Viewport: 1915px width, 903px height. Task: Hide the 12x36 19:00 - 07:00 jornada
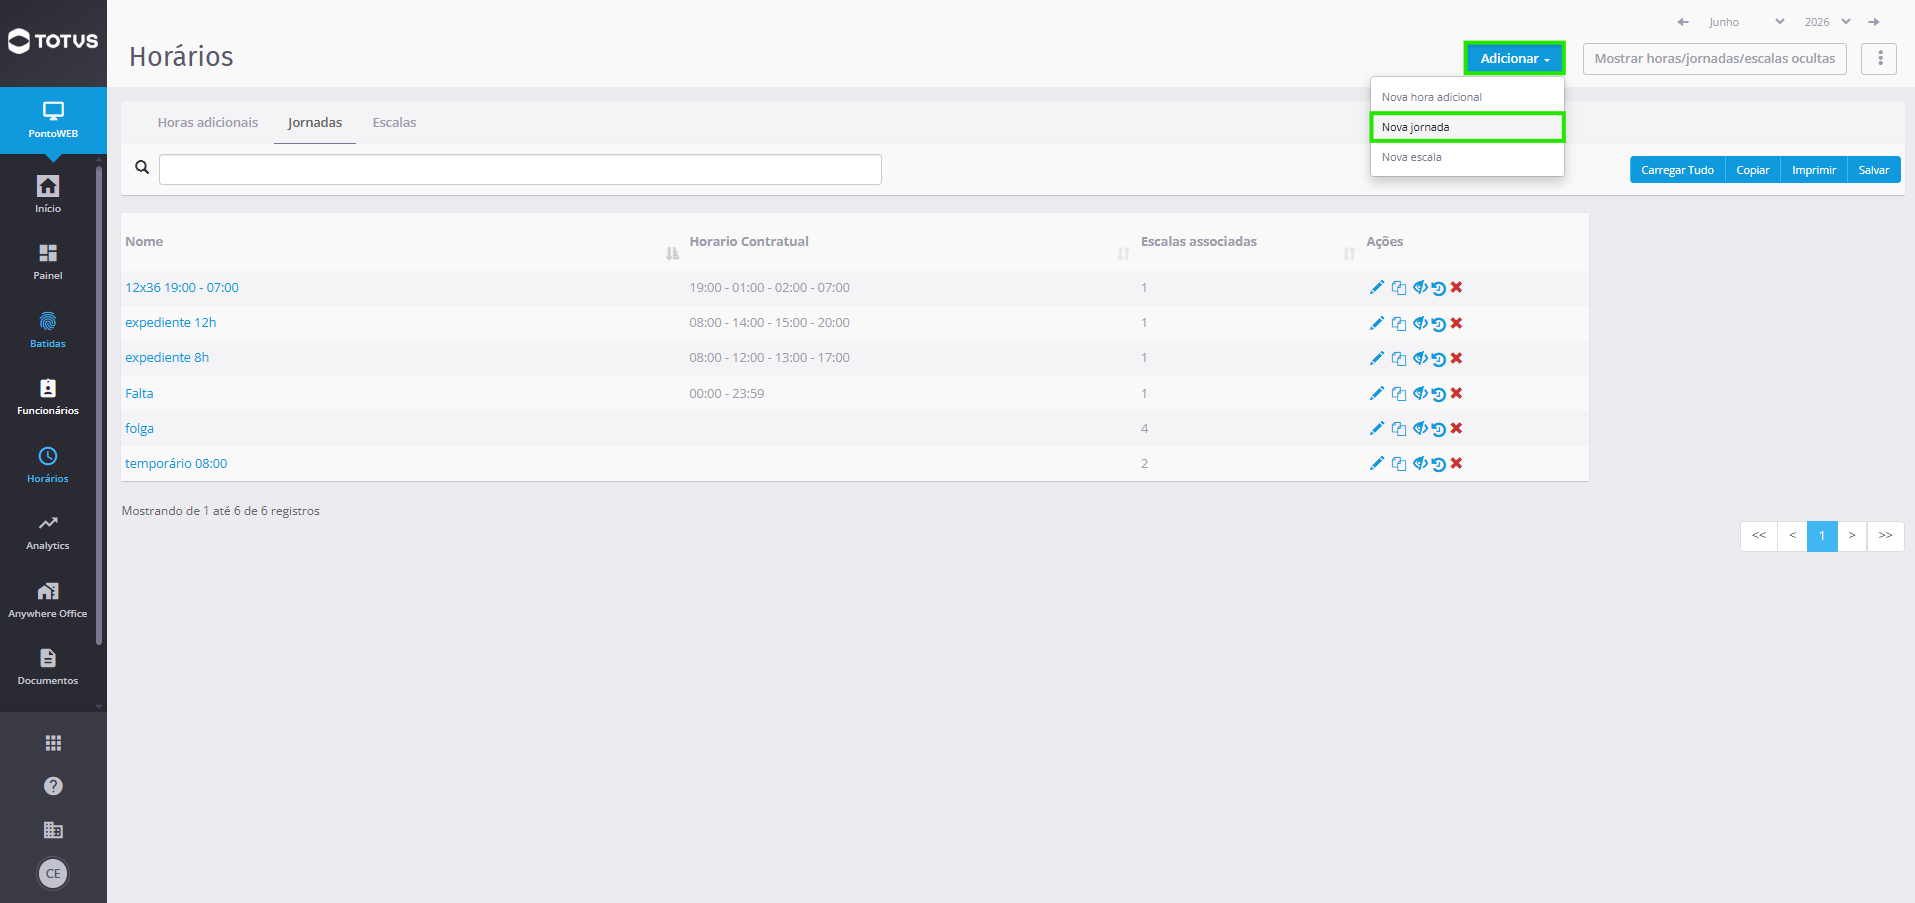click(1420, 288)
